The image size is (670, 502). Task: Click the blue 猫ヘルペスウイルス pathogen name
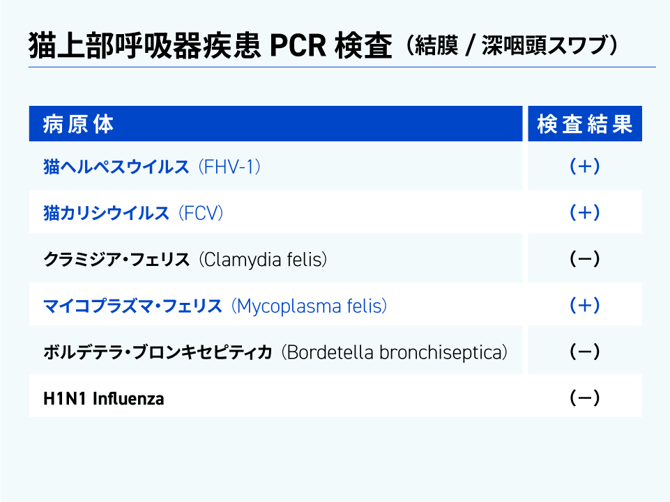[116, 167]
